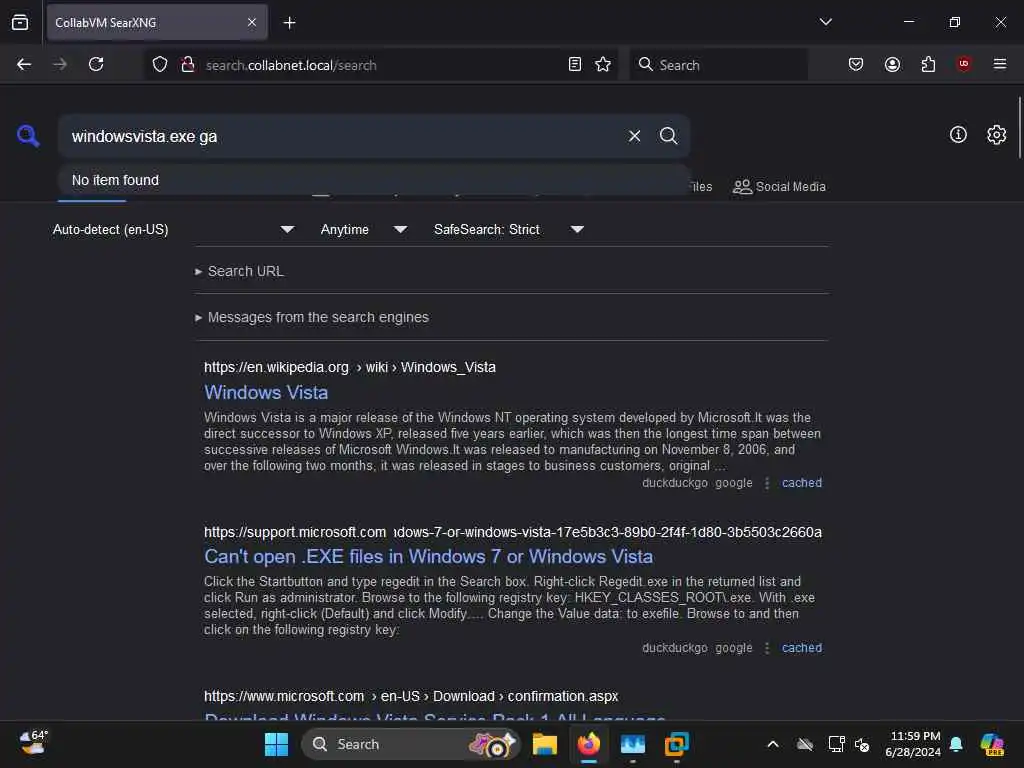Open Firefox View icon
1024x768 pixels.
click(20, 23)
